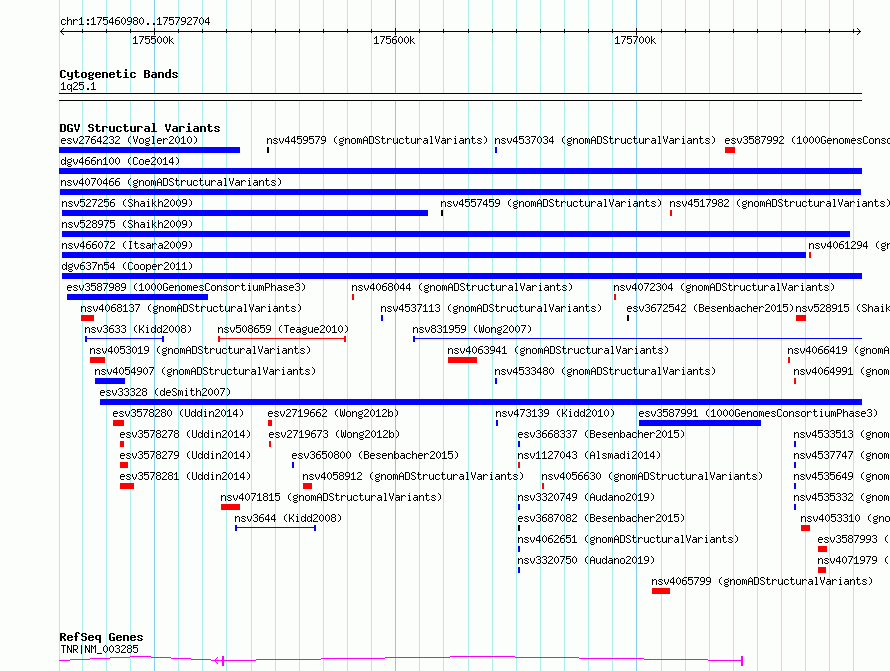Viewport: 890px width, 671px height.
Task: Select the blue span of nsv3644 (Kidd2008)
Action: click(x=275, y=528)
